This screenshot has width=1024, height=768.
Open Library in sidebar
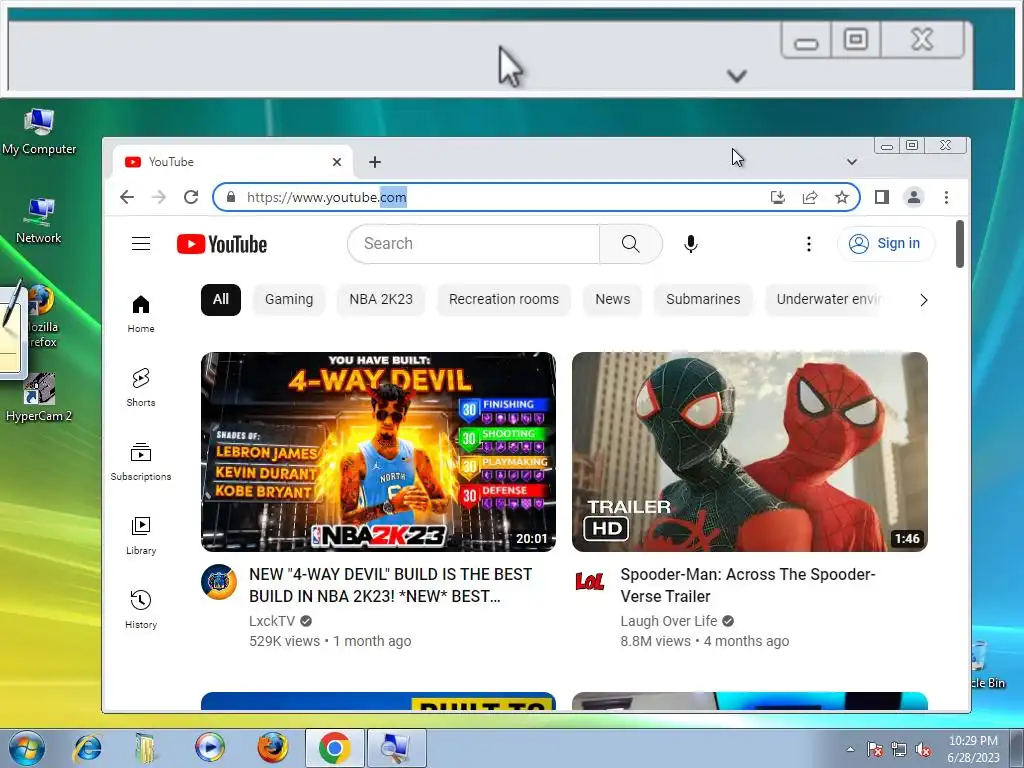(141, 536)
